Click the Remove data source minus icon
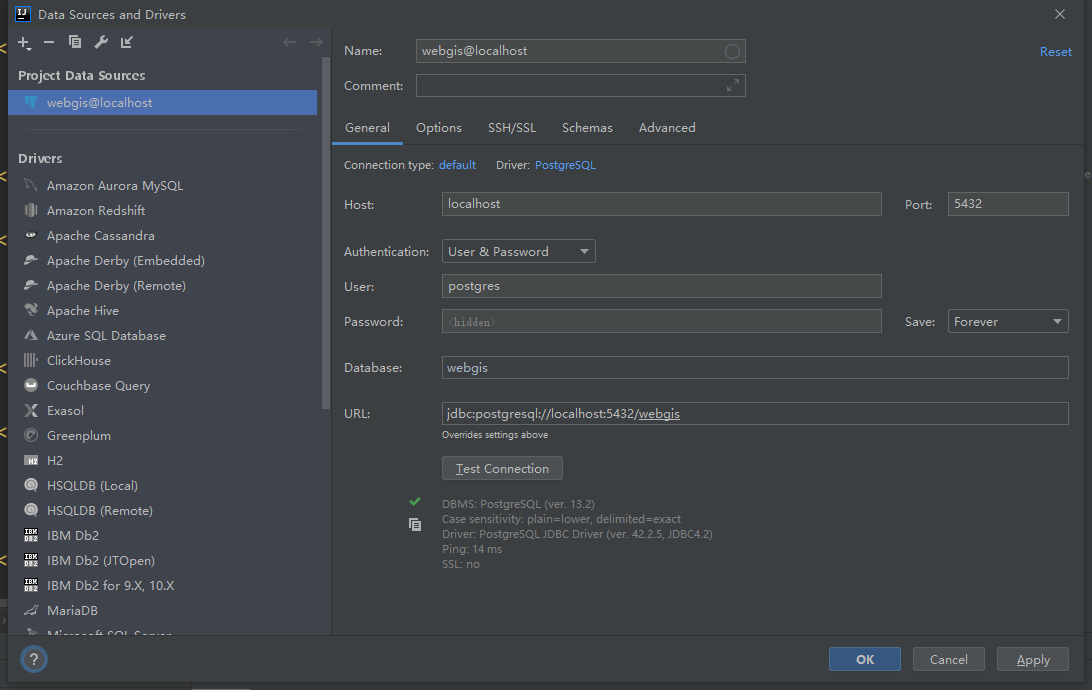Image resolution: width=1092 pixels, height=690 pixels. pos(49,42)
